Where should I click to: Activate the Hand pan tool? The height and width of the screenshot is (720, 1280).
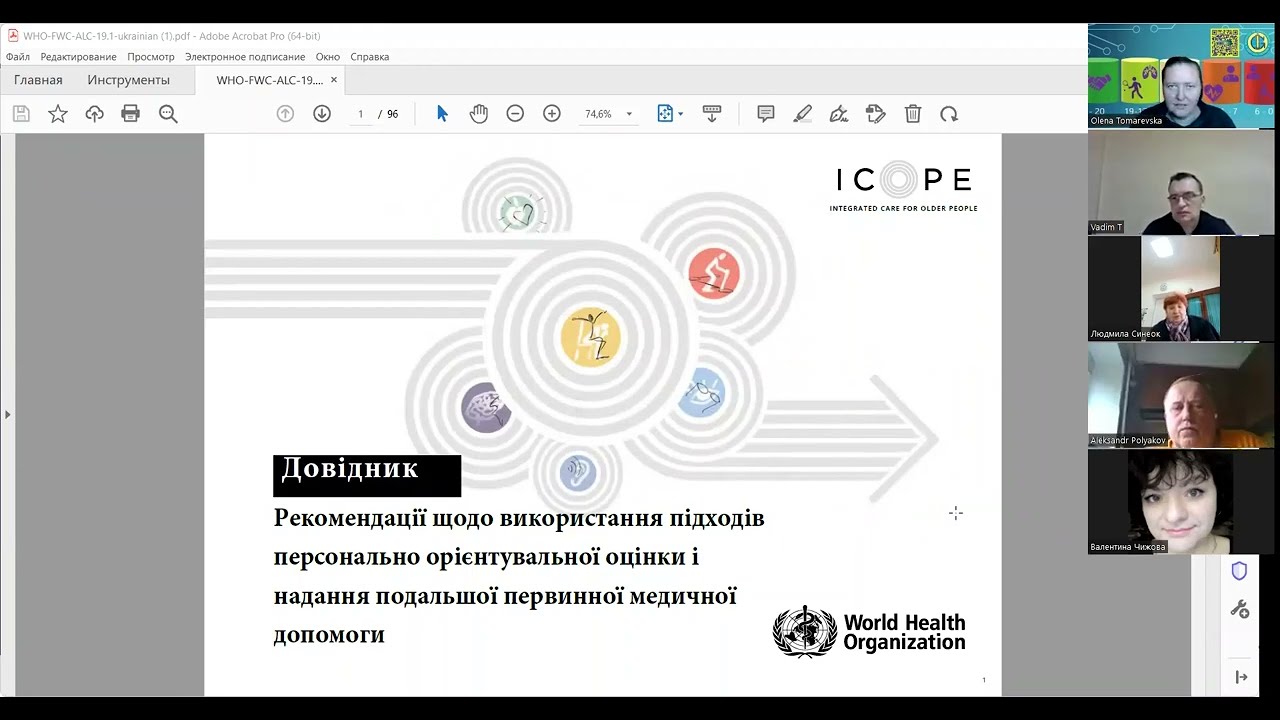coord(479,114)
